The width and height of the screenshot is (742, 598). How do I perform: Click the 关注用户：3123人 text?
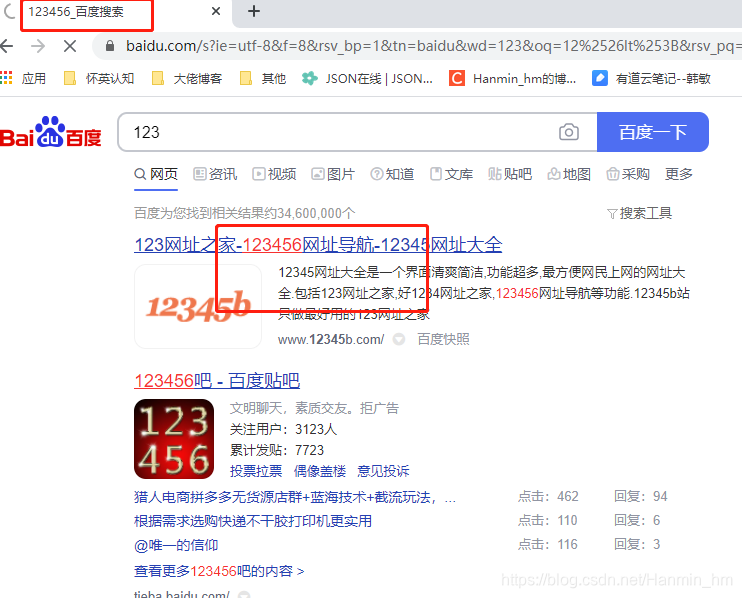tap(283, 429)
